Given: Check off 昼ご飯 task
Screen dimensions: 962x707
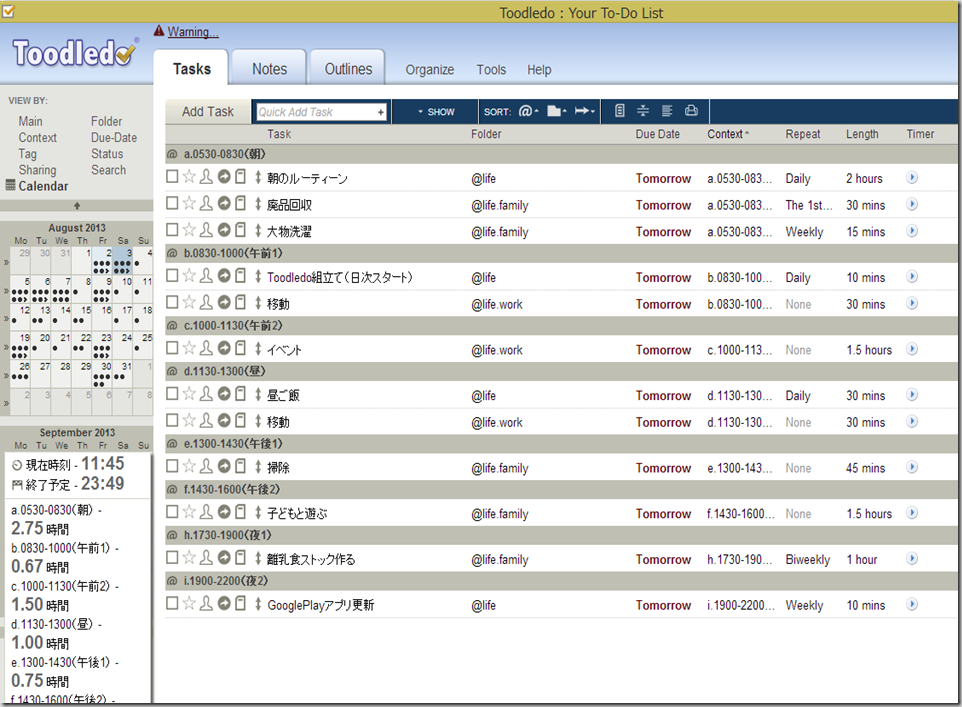Looking at the screenshot, I should pyautogui.click(x=172, y=394).
